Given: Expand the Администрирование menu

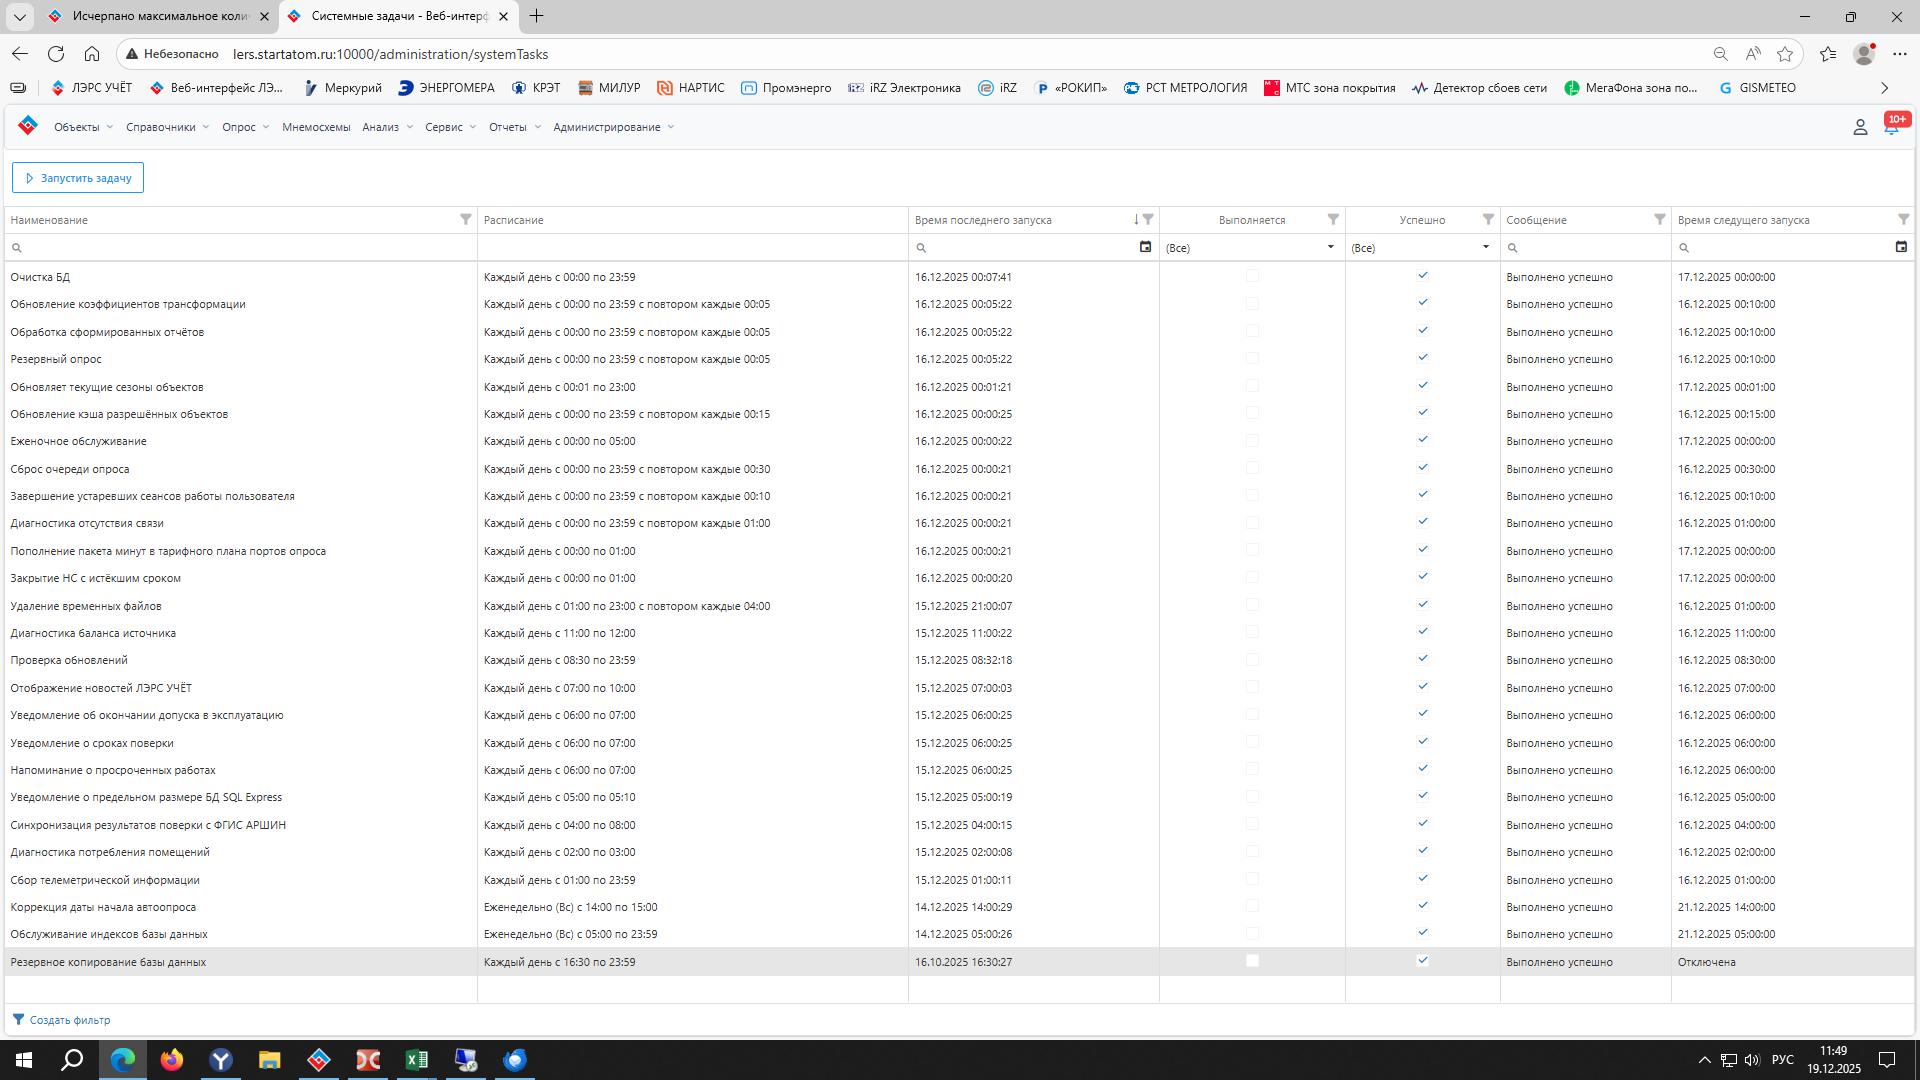Looking at the screenshot, I should pyautogui.click(x=613, y=127).
